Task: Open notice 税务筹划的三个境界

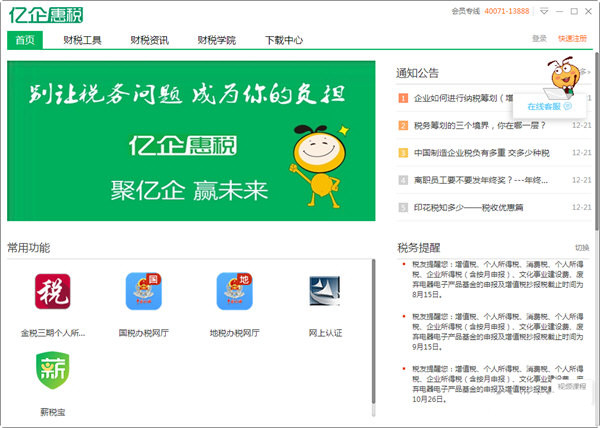Action: 479,125
